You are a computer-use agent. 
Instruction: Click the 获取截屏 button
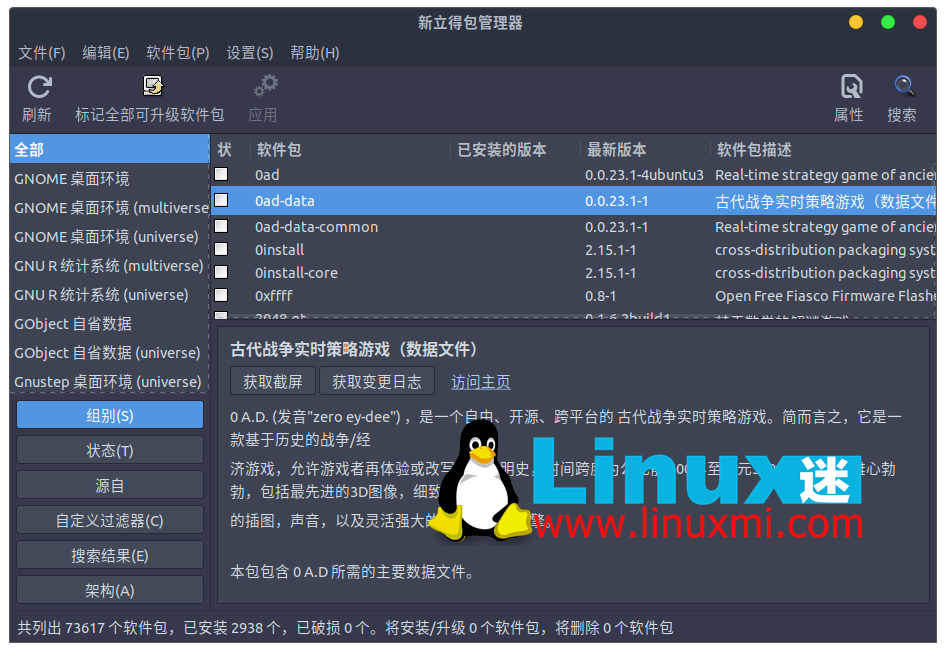coord(273,381)
